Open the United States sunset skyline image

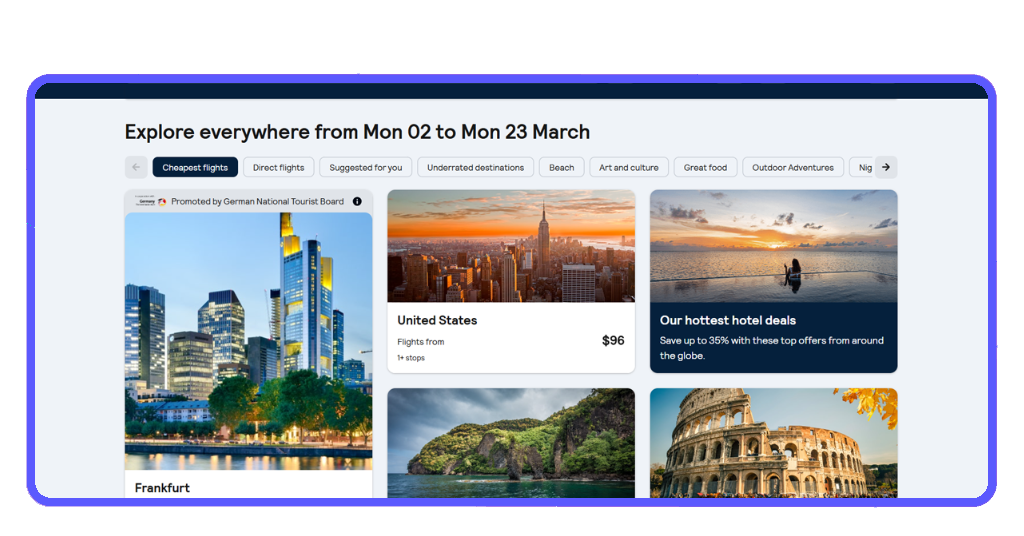click(511, 246)
